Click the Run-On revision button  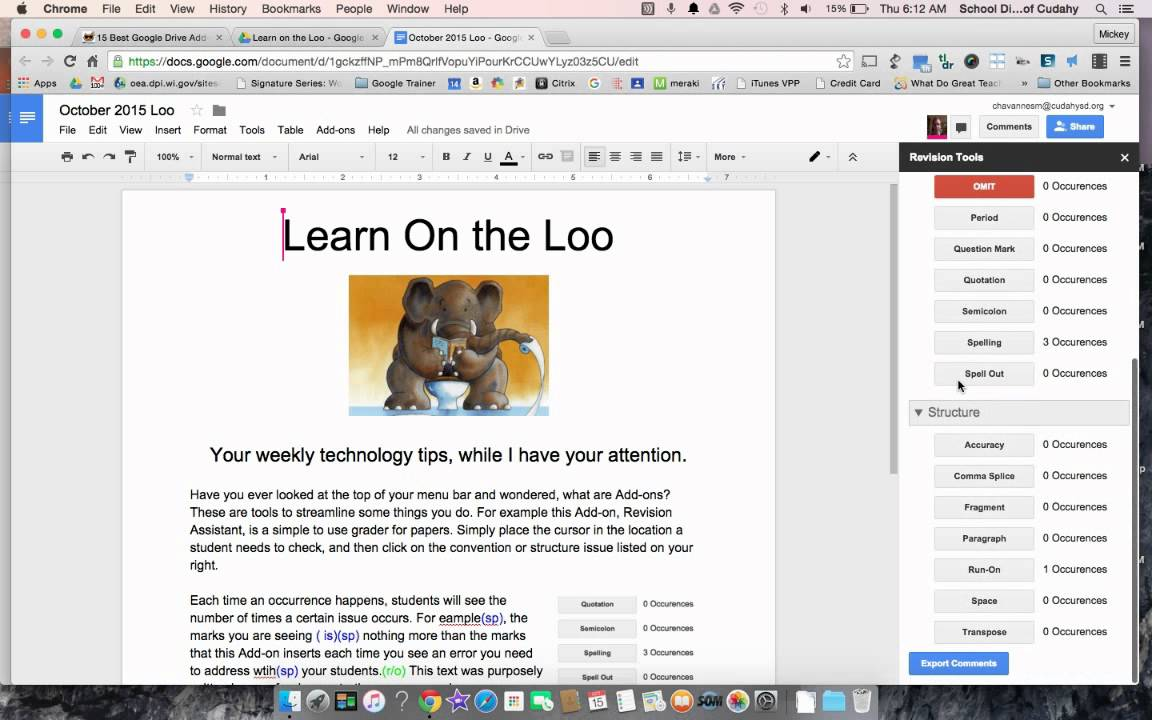click(984, 569)
